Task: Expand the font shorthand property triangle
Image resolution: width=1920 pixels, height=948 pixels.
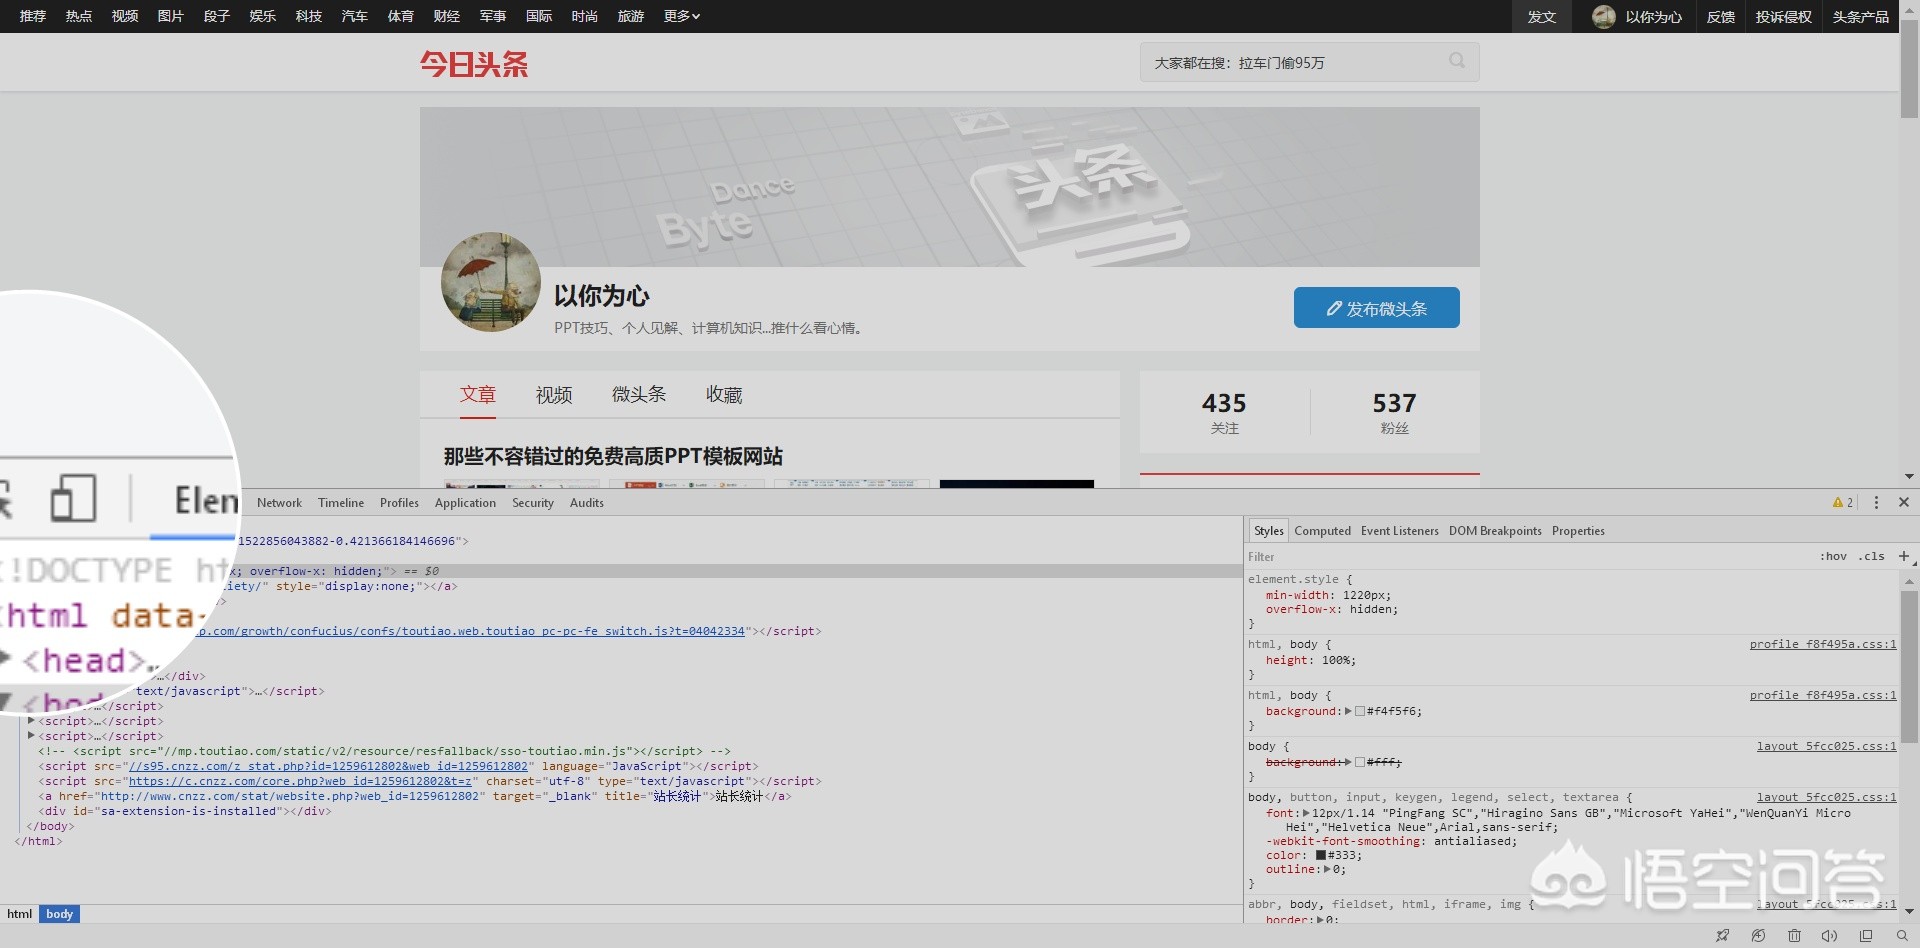Action: (x=1306, y=813)
